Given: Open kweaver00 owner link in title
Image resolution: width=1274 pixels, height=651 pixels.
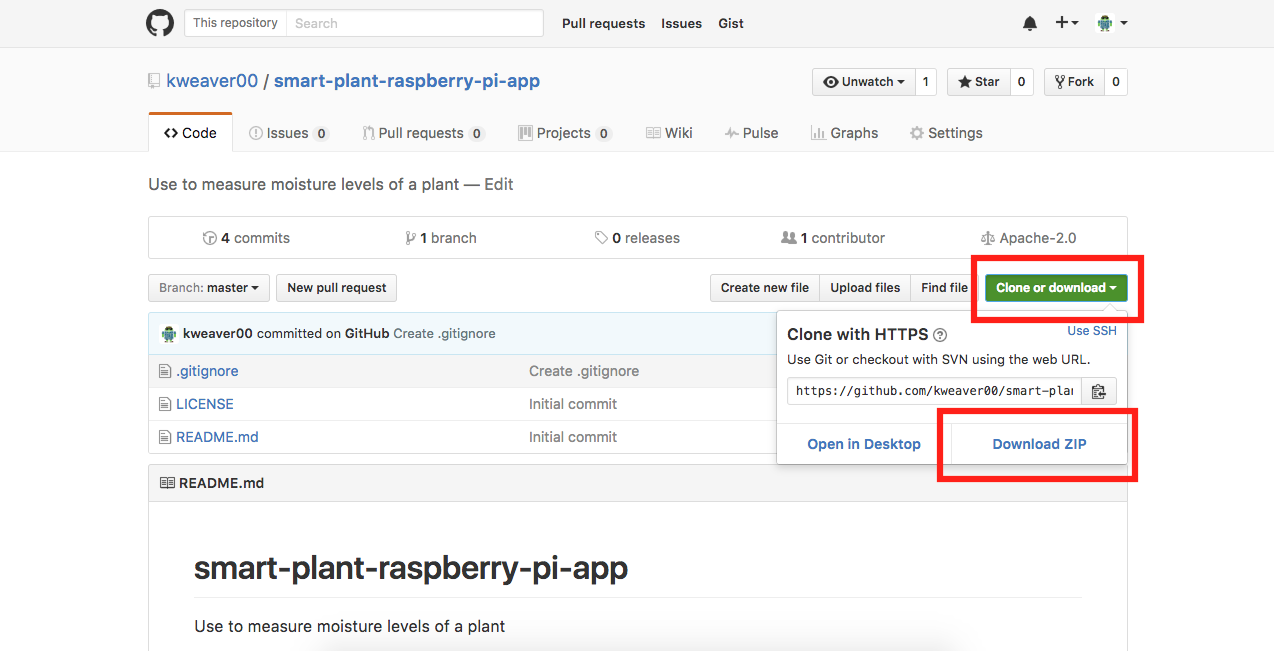Looking at the screenshot, I should [x=212, y=81].
